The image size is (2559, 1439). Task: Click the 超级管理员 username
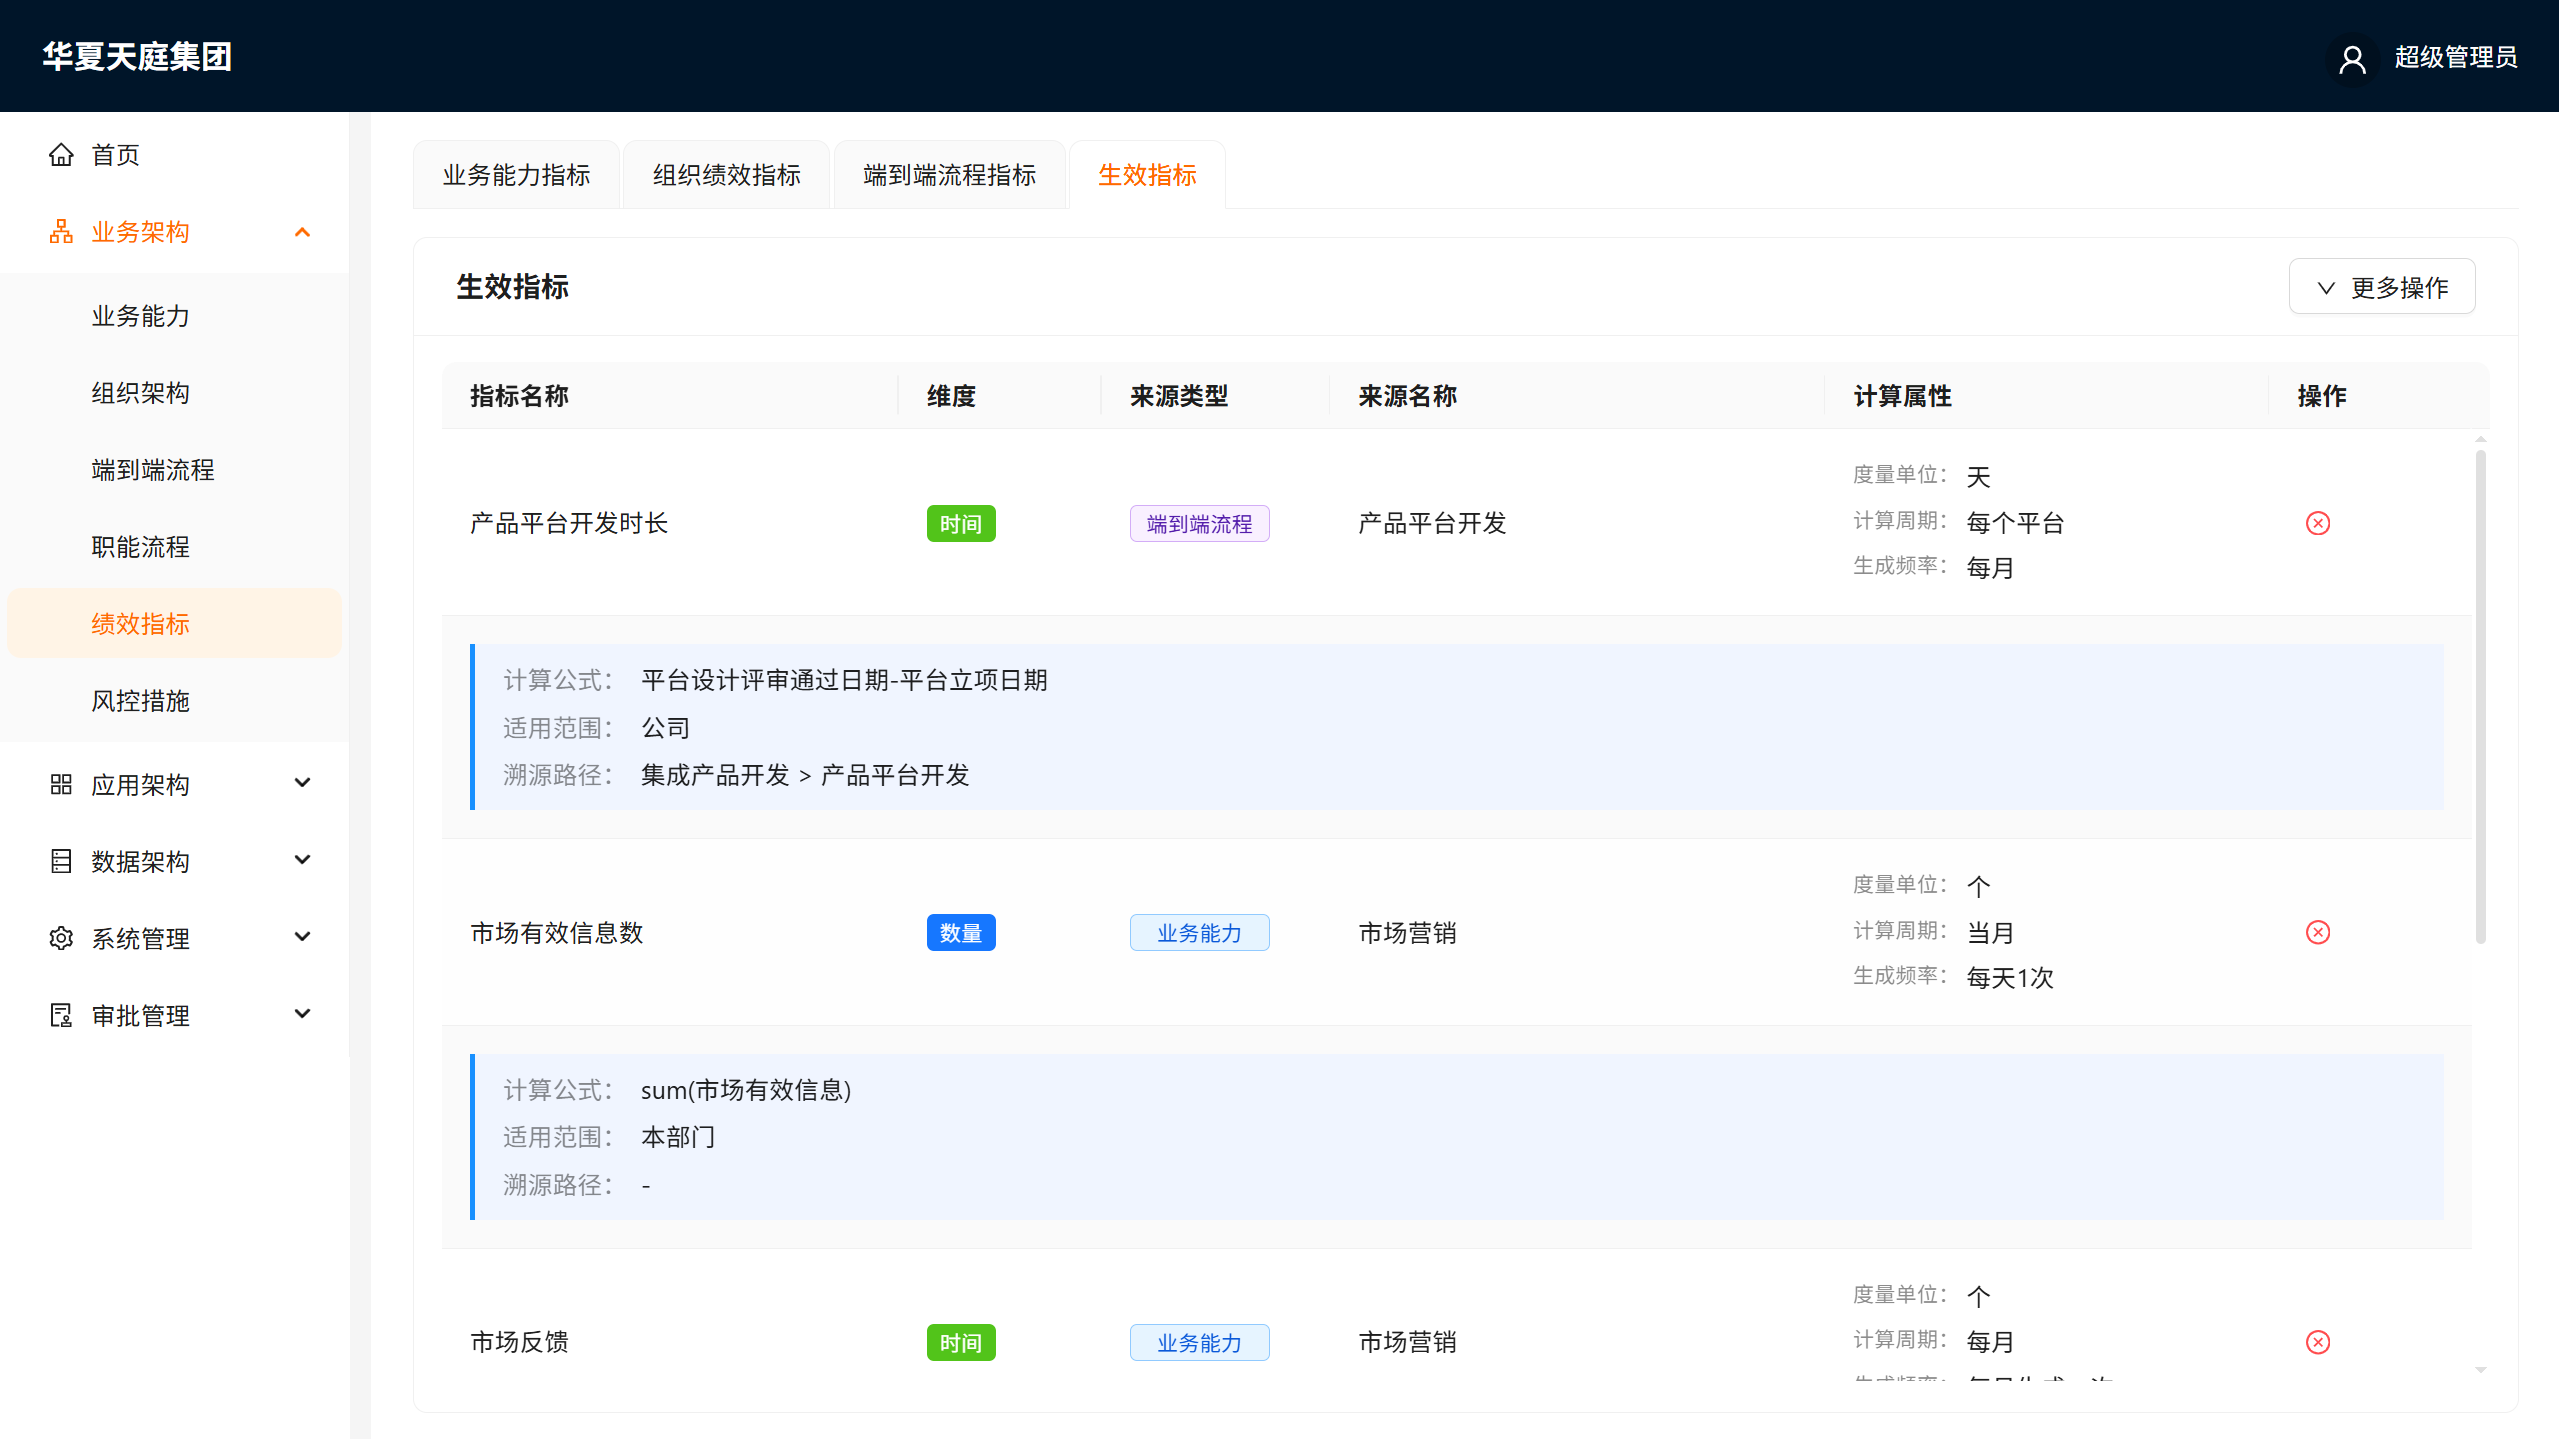point(2455,57)
